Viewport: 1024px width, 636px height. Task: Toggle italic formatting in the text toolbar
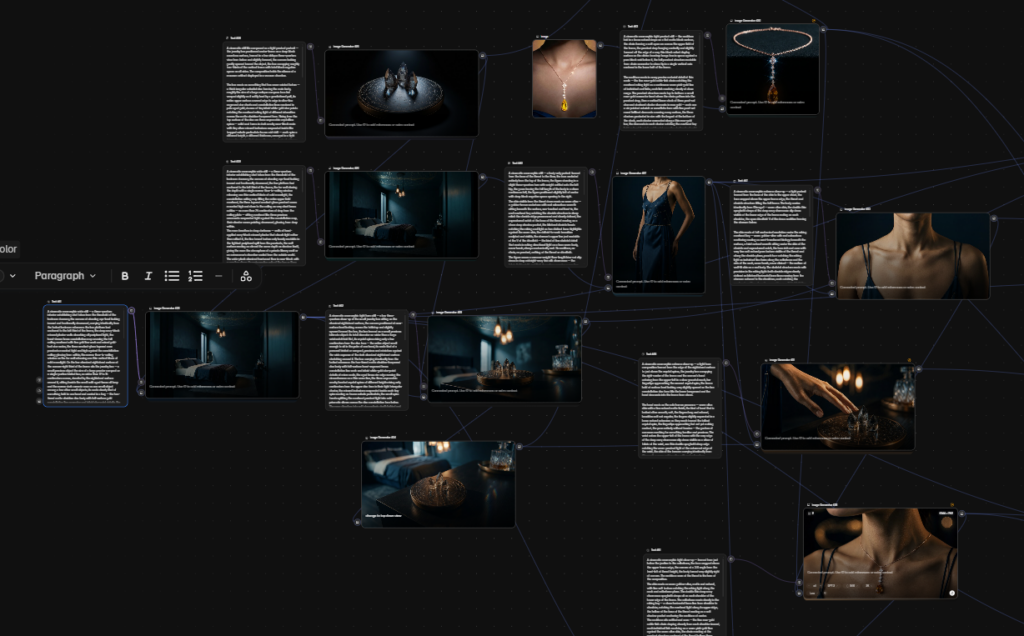coord(148,276)
